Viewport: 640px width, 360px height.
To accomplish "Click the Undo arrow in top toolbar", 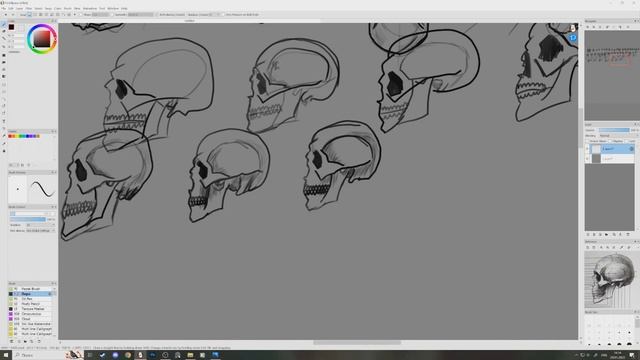I will point(6,15).
